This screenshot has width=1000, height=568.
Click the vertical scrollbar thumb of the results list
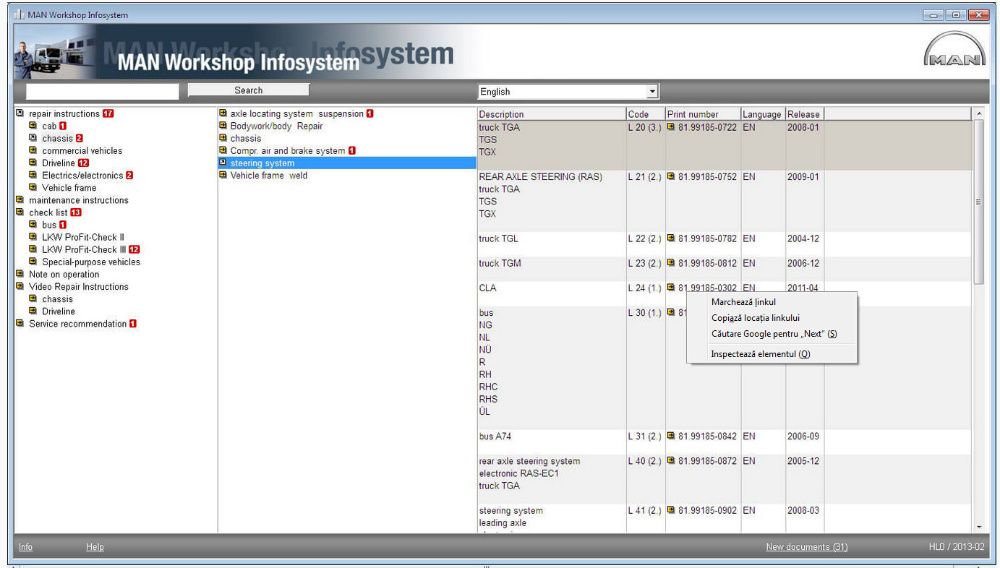pyautogui.click(x=979, y=202)
